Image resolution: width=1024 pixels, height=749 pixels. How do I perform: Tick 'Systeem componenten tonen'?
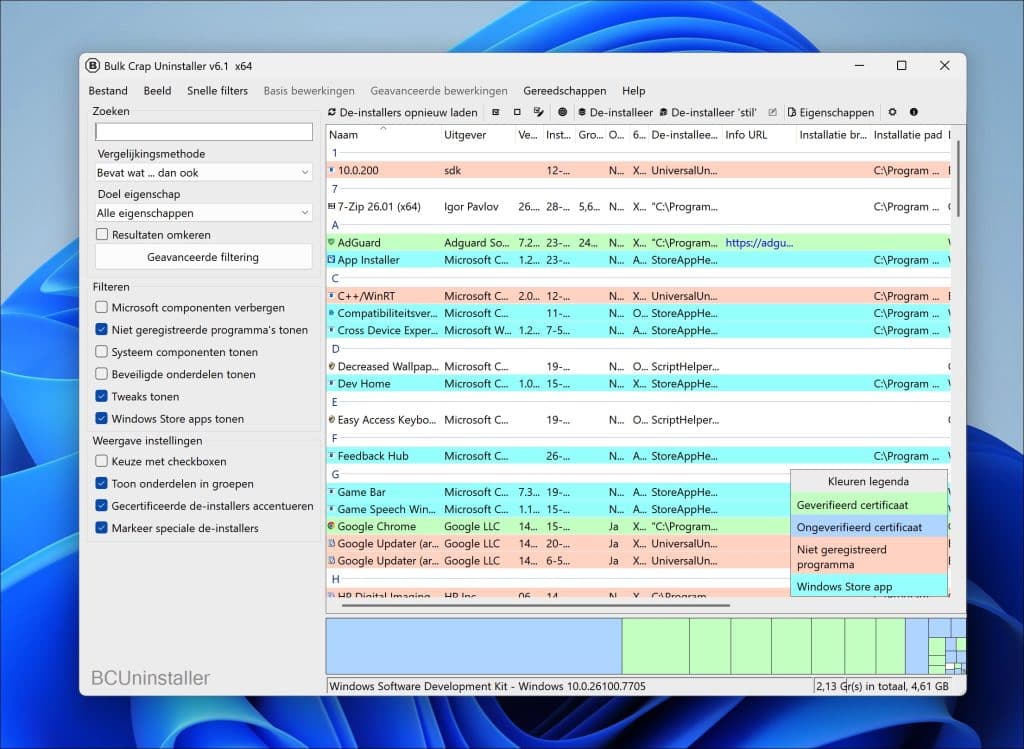click(101, 352)
